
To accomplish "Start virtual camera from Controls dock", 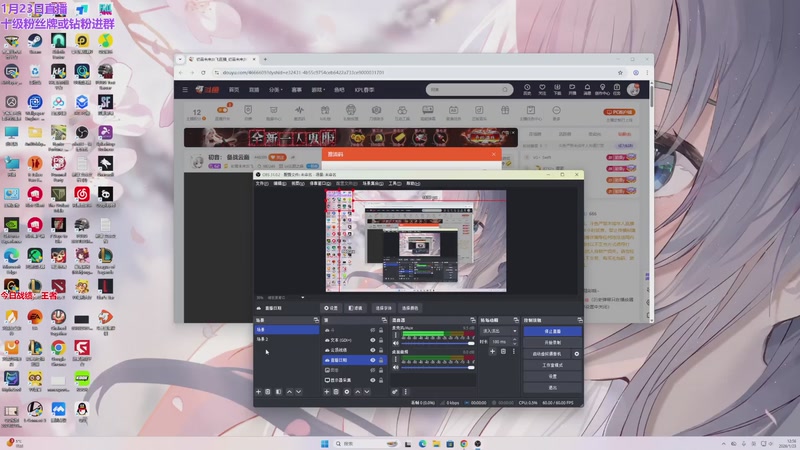I will [547, 354].
